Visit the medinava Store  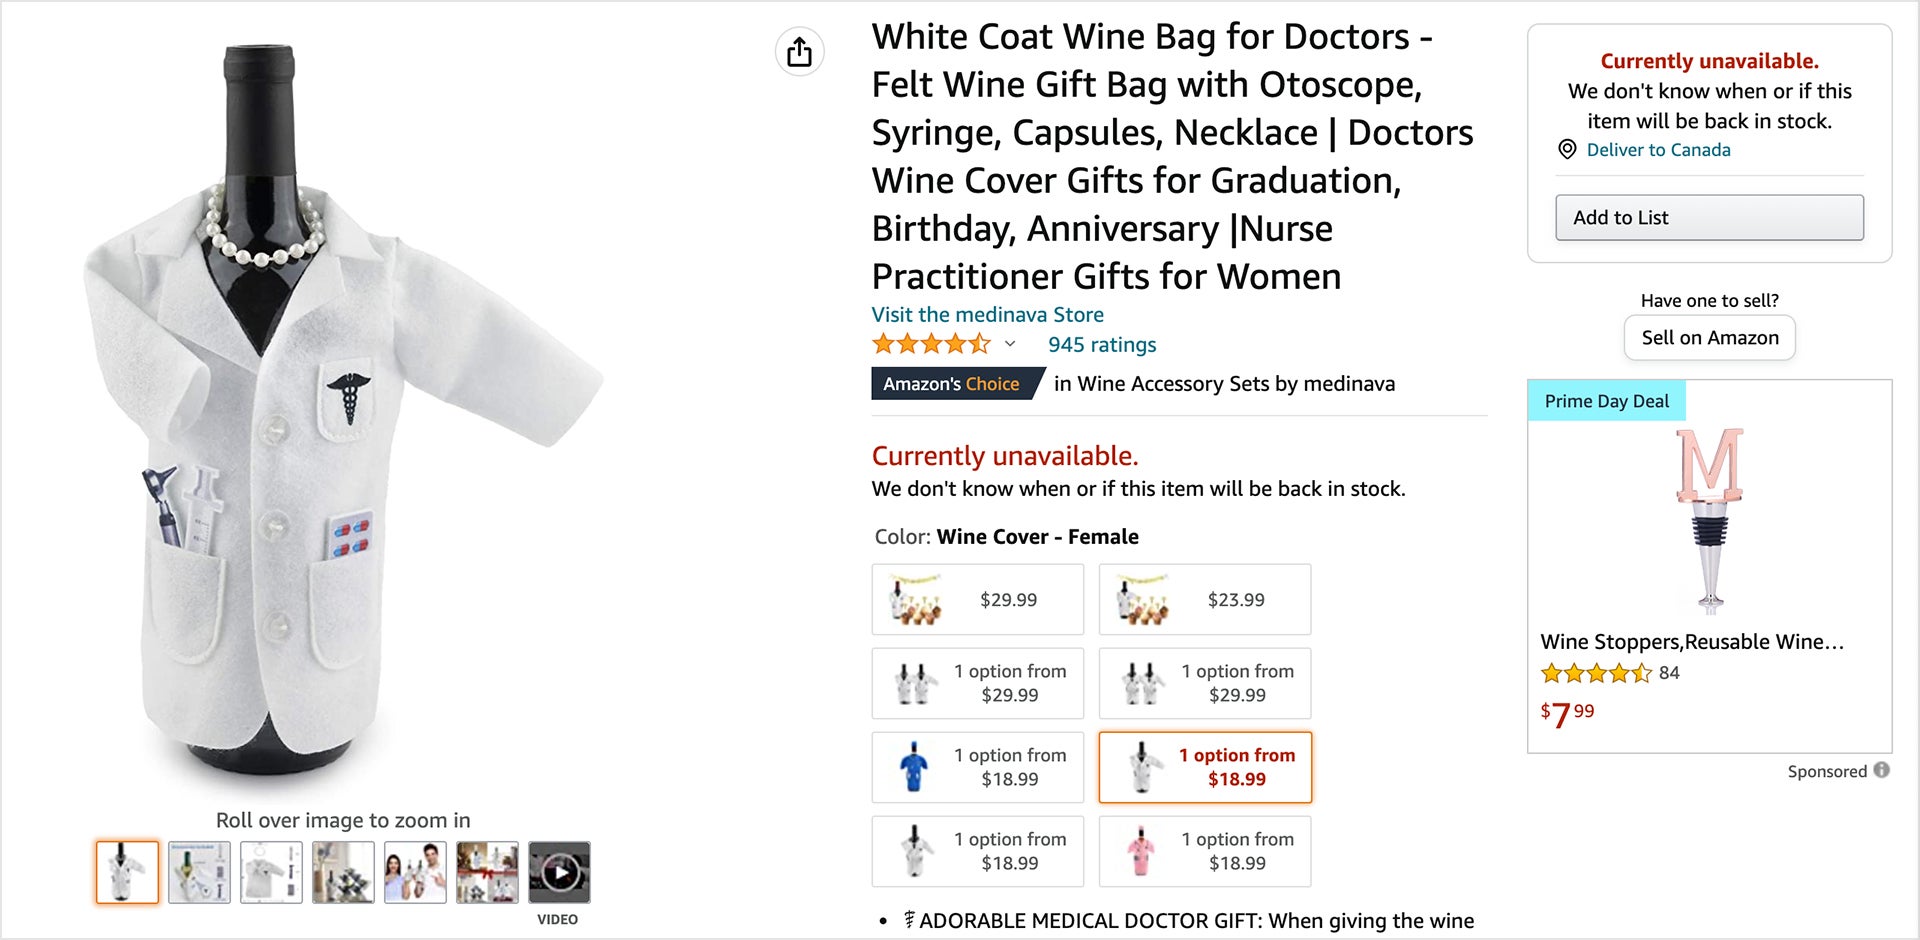[x=987, y=314]
